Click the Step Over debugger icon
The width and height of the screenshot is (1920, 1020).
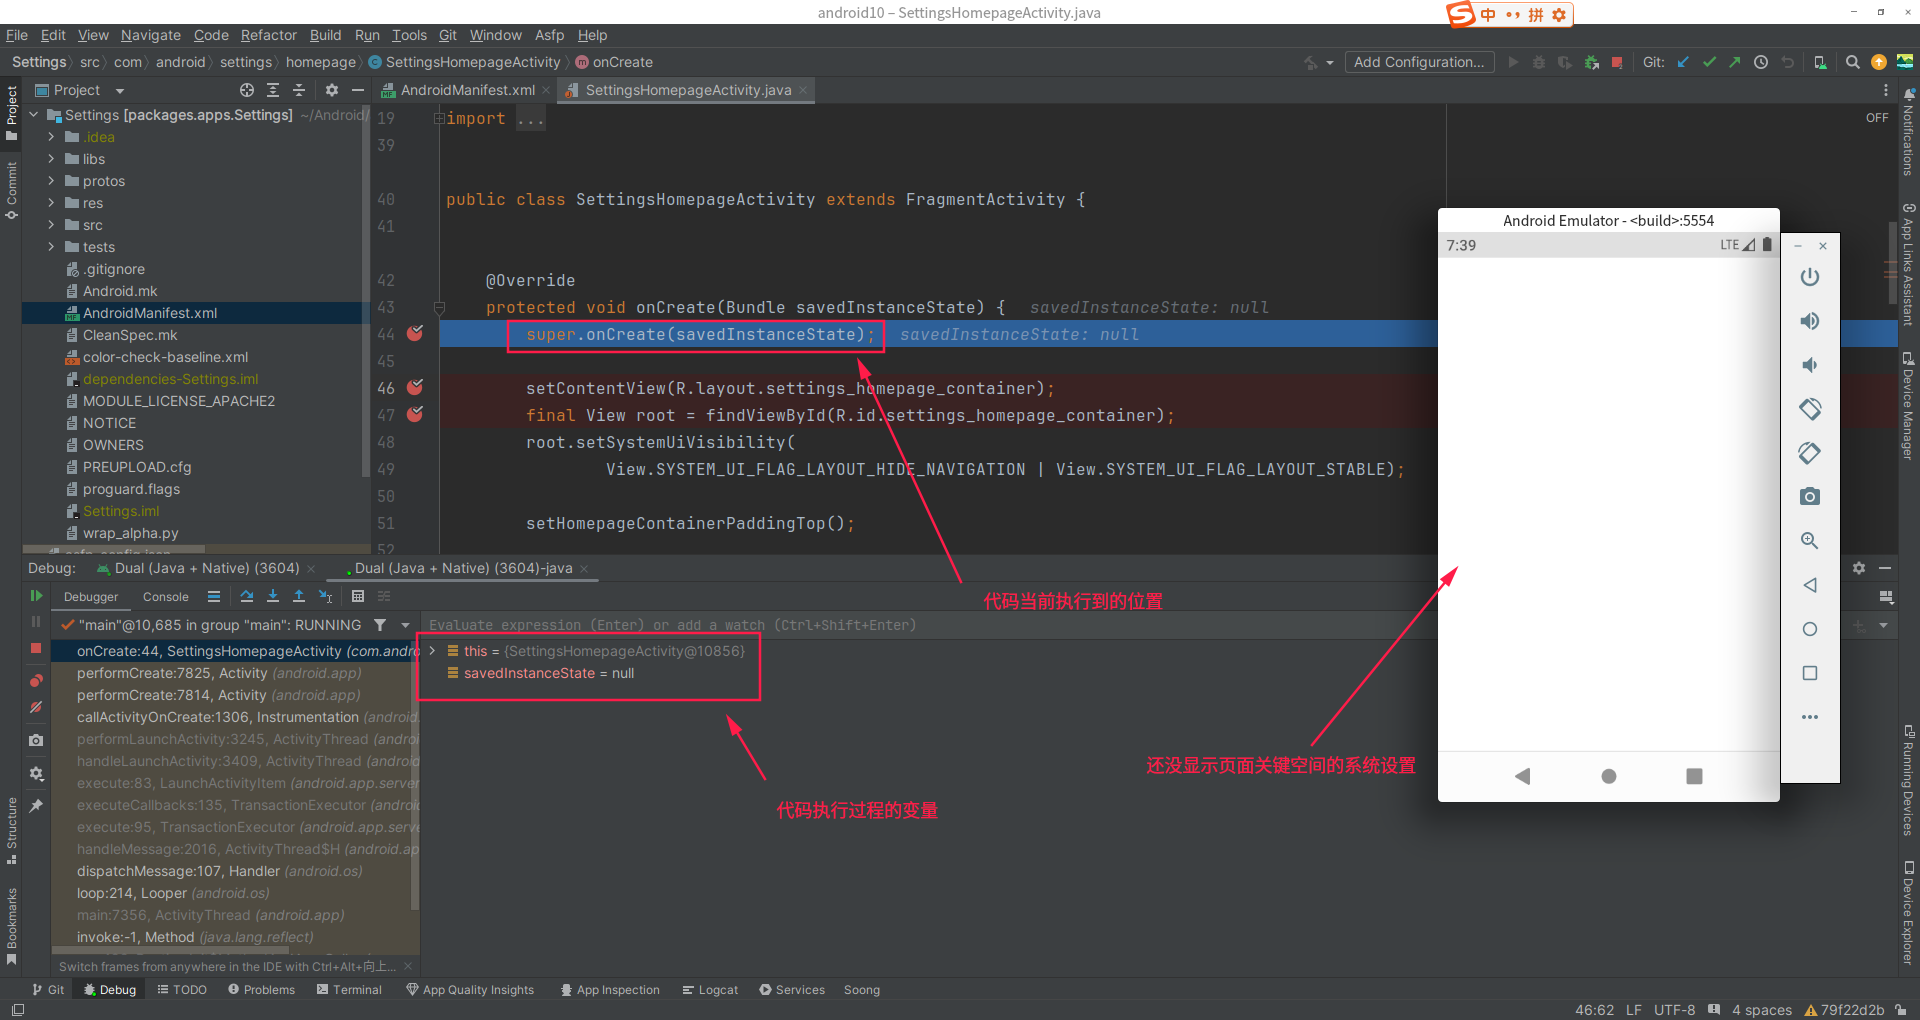[247, 597]
